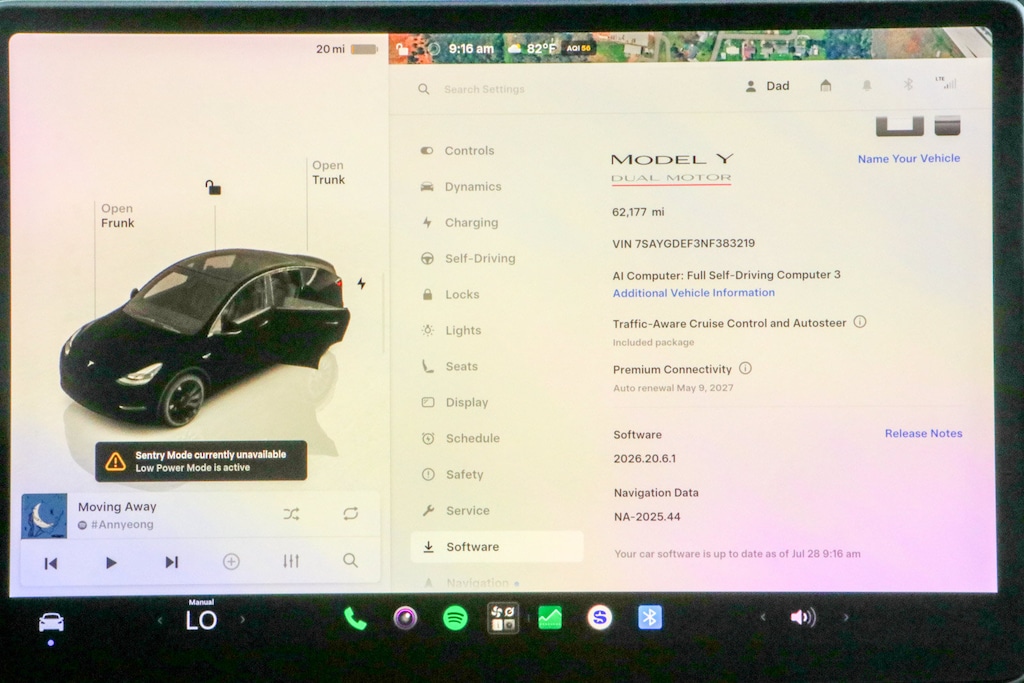Tap the Sentry Mode unavailable warning
Viewport: 1024px width, 683px height.
[201, 461]
